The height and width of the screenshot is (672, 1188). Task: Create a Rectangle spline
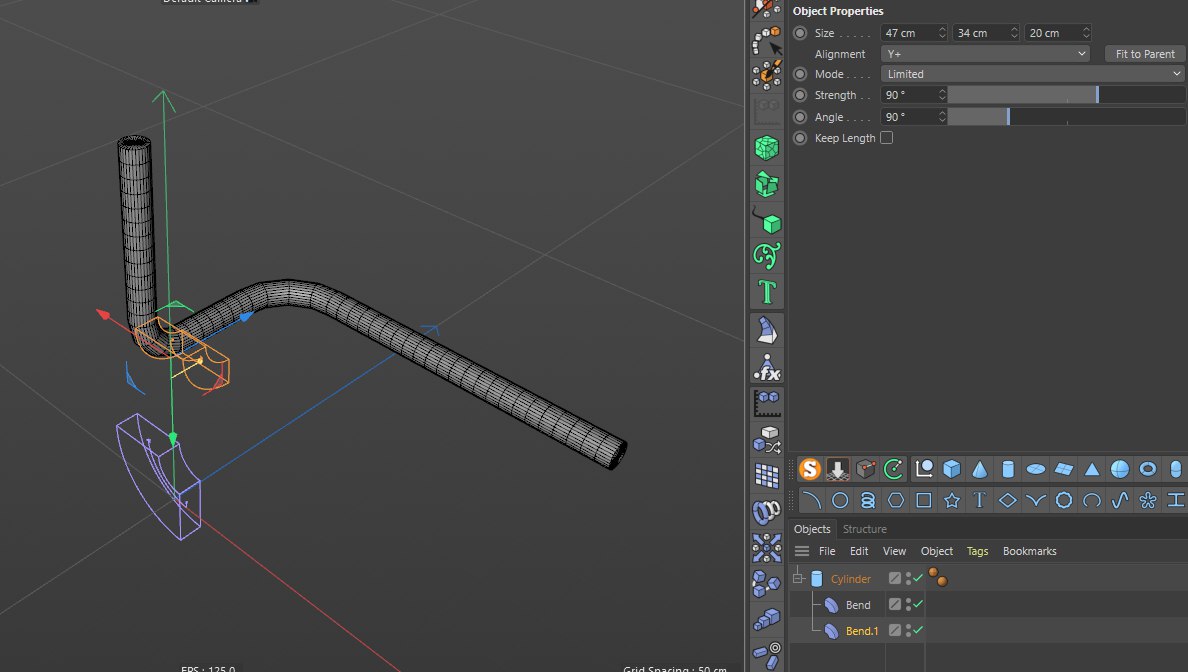click(924, 500)
